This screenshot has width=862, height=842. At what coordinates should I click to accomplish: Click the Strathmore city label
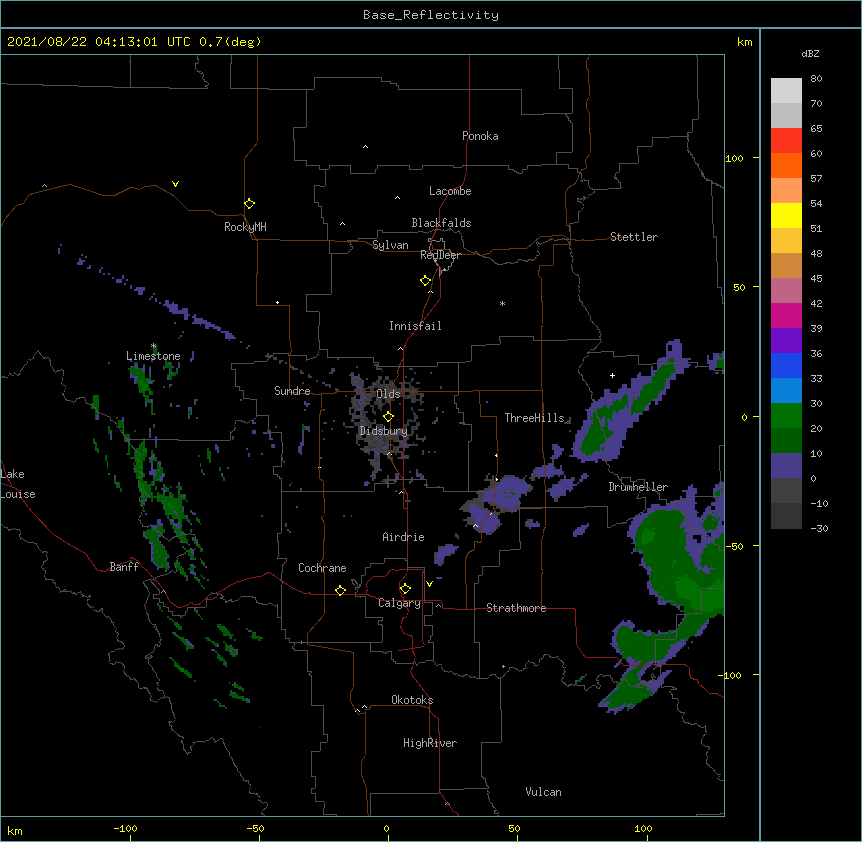(x=516, y=608)
